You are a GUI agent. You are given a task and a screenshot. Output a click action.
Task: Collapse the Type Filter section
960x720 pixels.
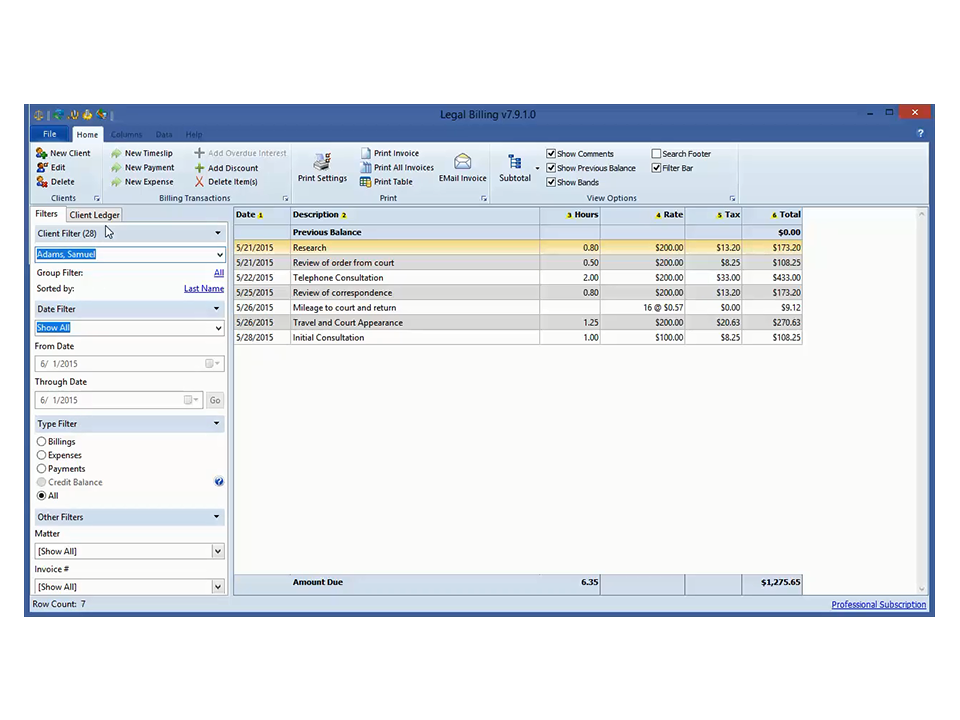coord(216,424)
